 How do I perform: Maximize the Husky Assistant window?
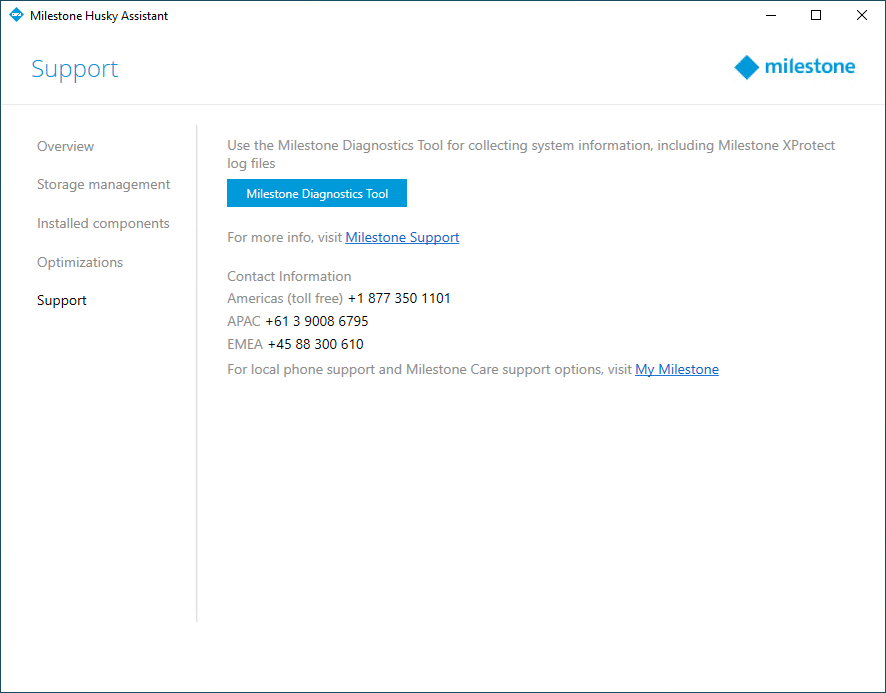click(x=816, y=15)
